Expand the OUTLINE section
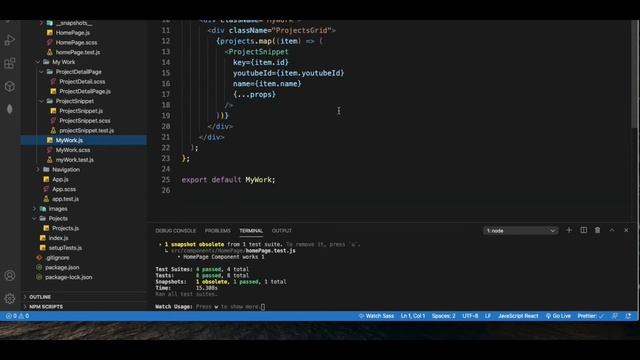Screen dimensions: 640x360 point(40,297)
